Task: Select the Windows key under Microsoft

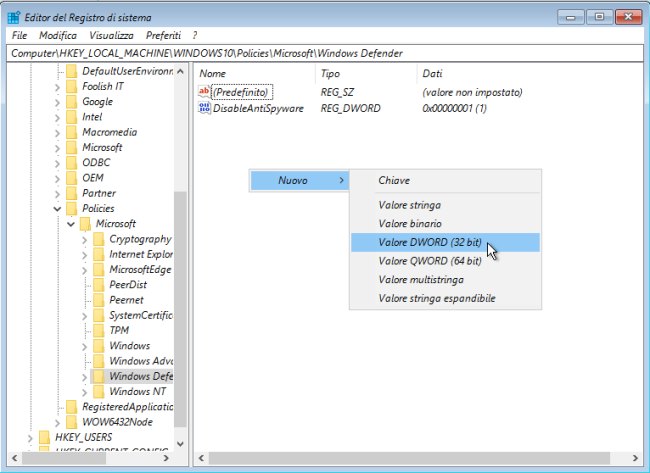Action: 129,346
